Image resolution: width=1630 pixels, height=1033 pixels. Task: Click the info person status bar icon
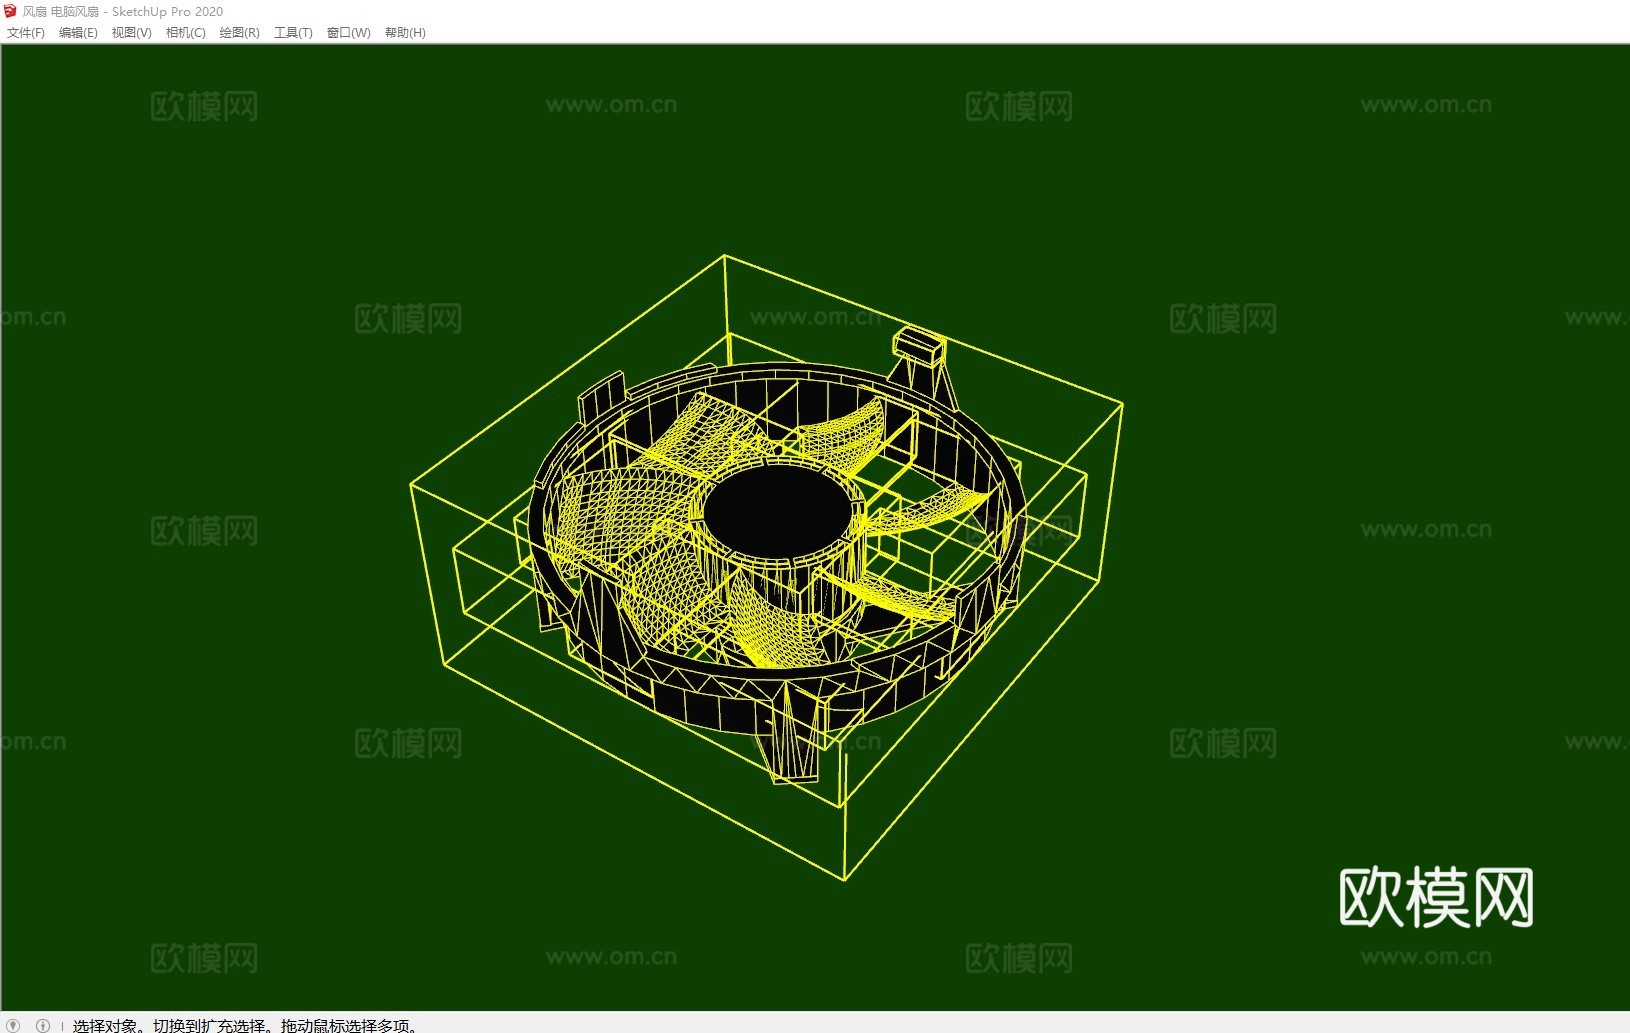point(42,1025)
